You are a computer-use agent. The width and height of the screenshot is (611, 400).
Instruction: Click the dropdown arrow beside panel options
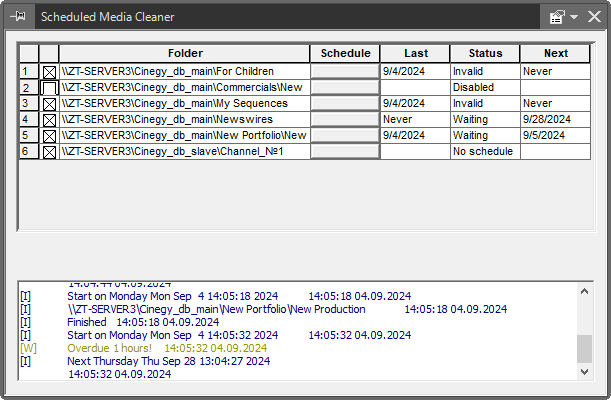click(574, 17)
